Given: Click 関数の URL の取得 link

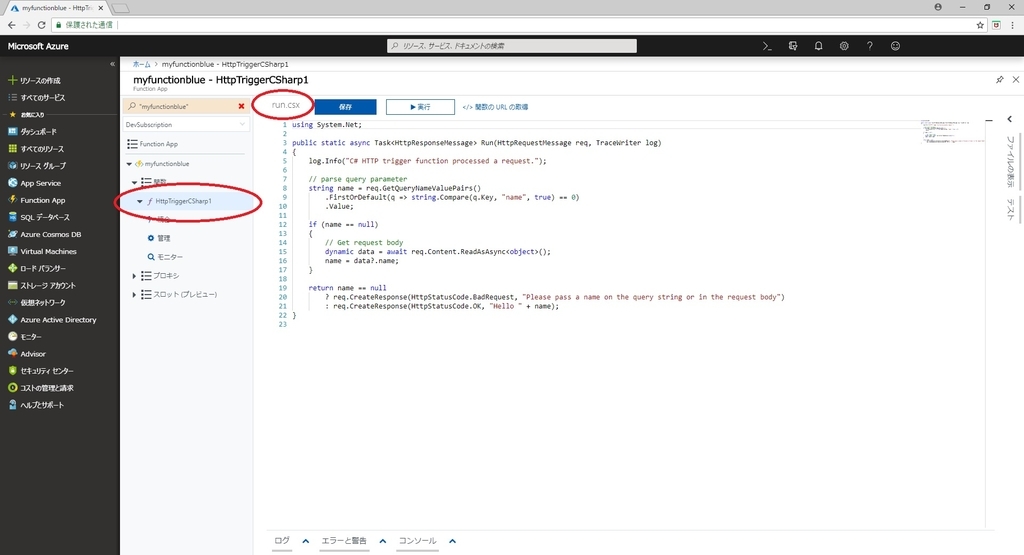Looking at the screenshot, I should pos(496,106).
